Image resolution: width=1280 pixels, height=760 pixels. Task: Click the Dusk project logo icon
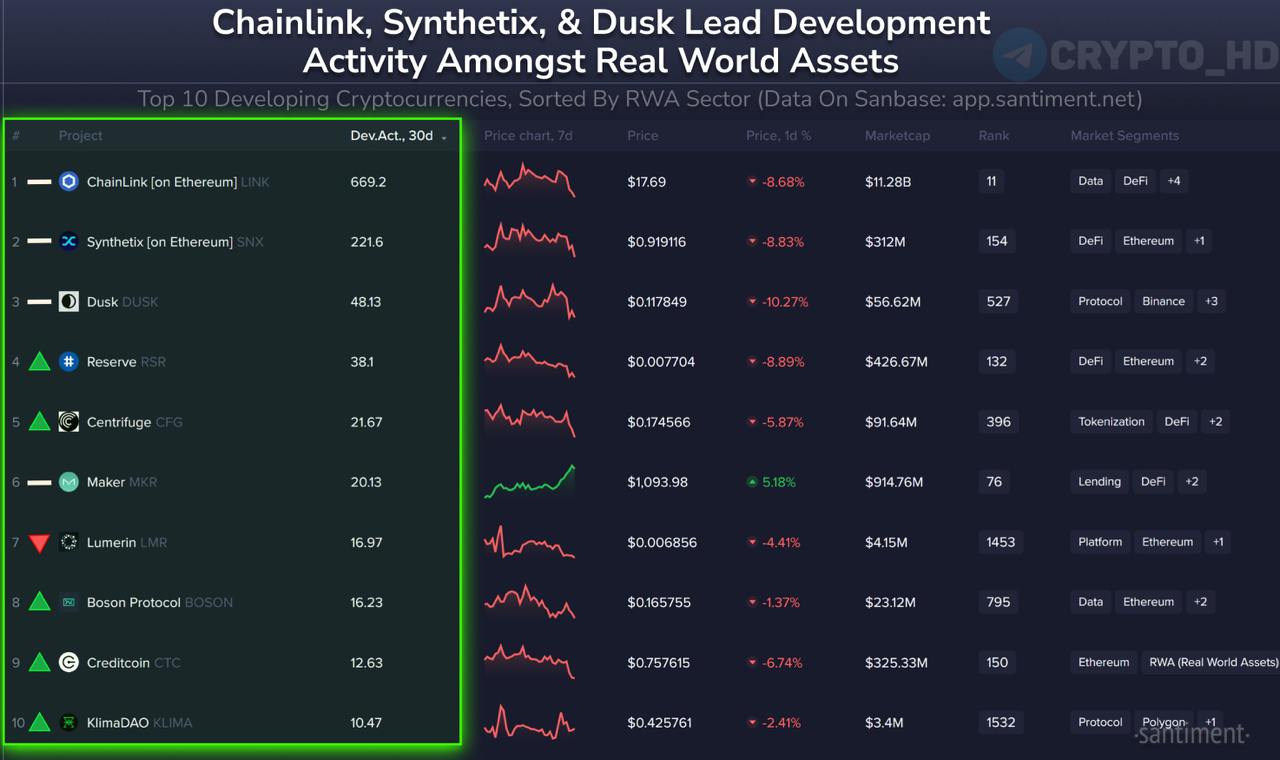[x=68, y=301]
